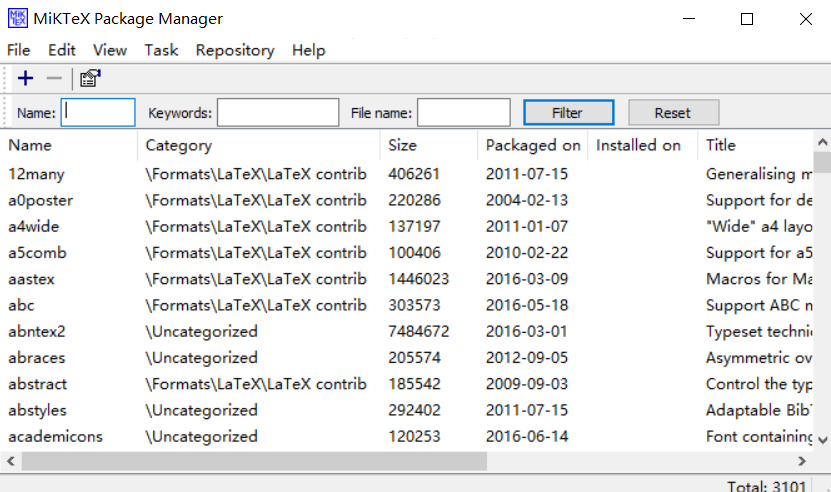Click the date 2004-02-13
The image size is (831, 492).
[x=527, y=200]
